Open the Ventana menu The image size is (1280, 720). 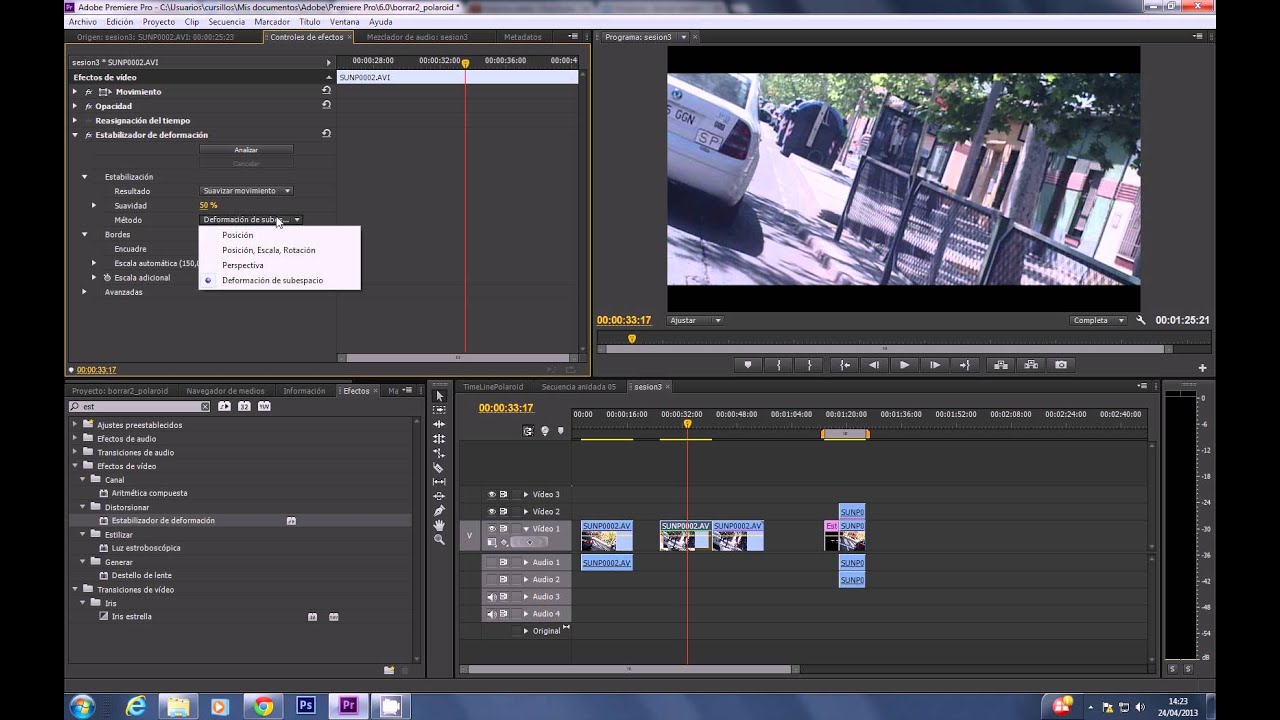(x=344, y=22)
